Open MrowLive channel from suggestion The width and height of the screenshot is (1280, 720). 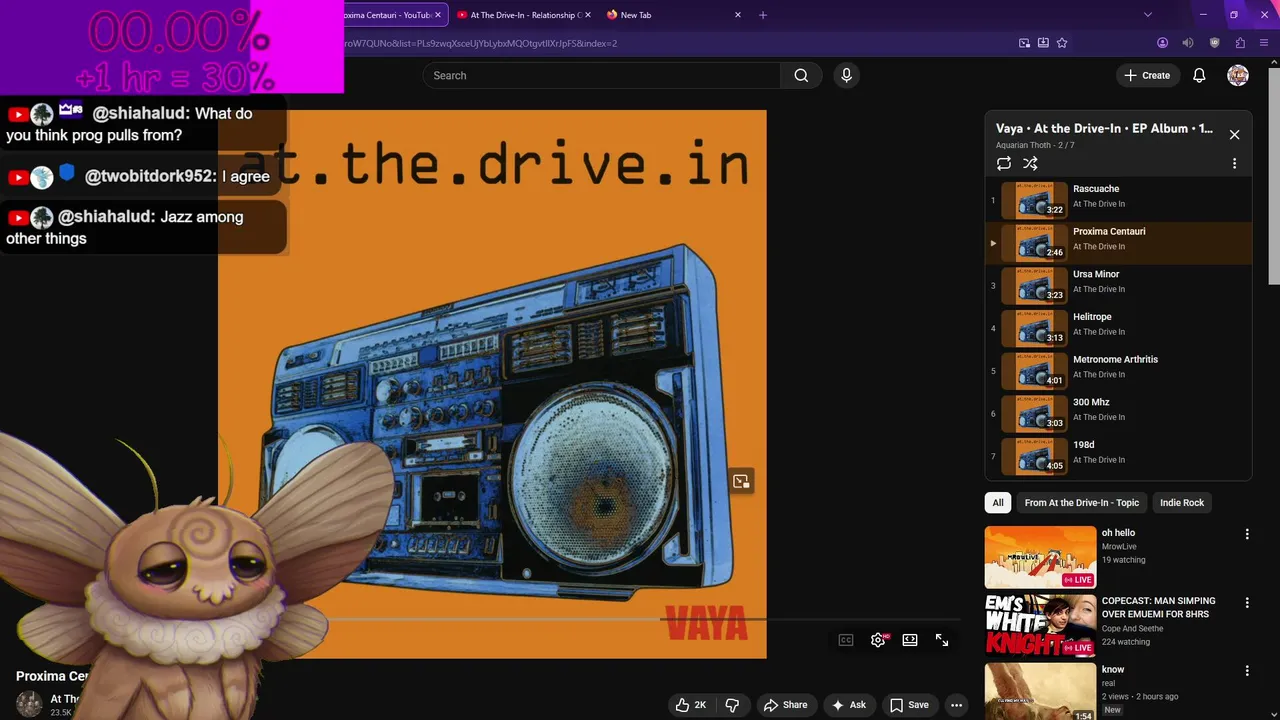[x=1118, y=547]
